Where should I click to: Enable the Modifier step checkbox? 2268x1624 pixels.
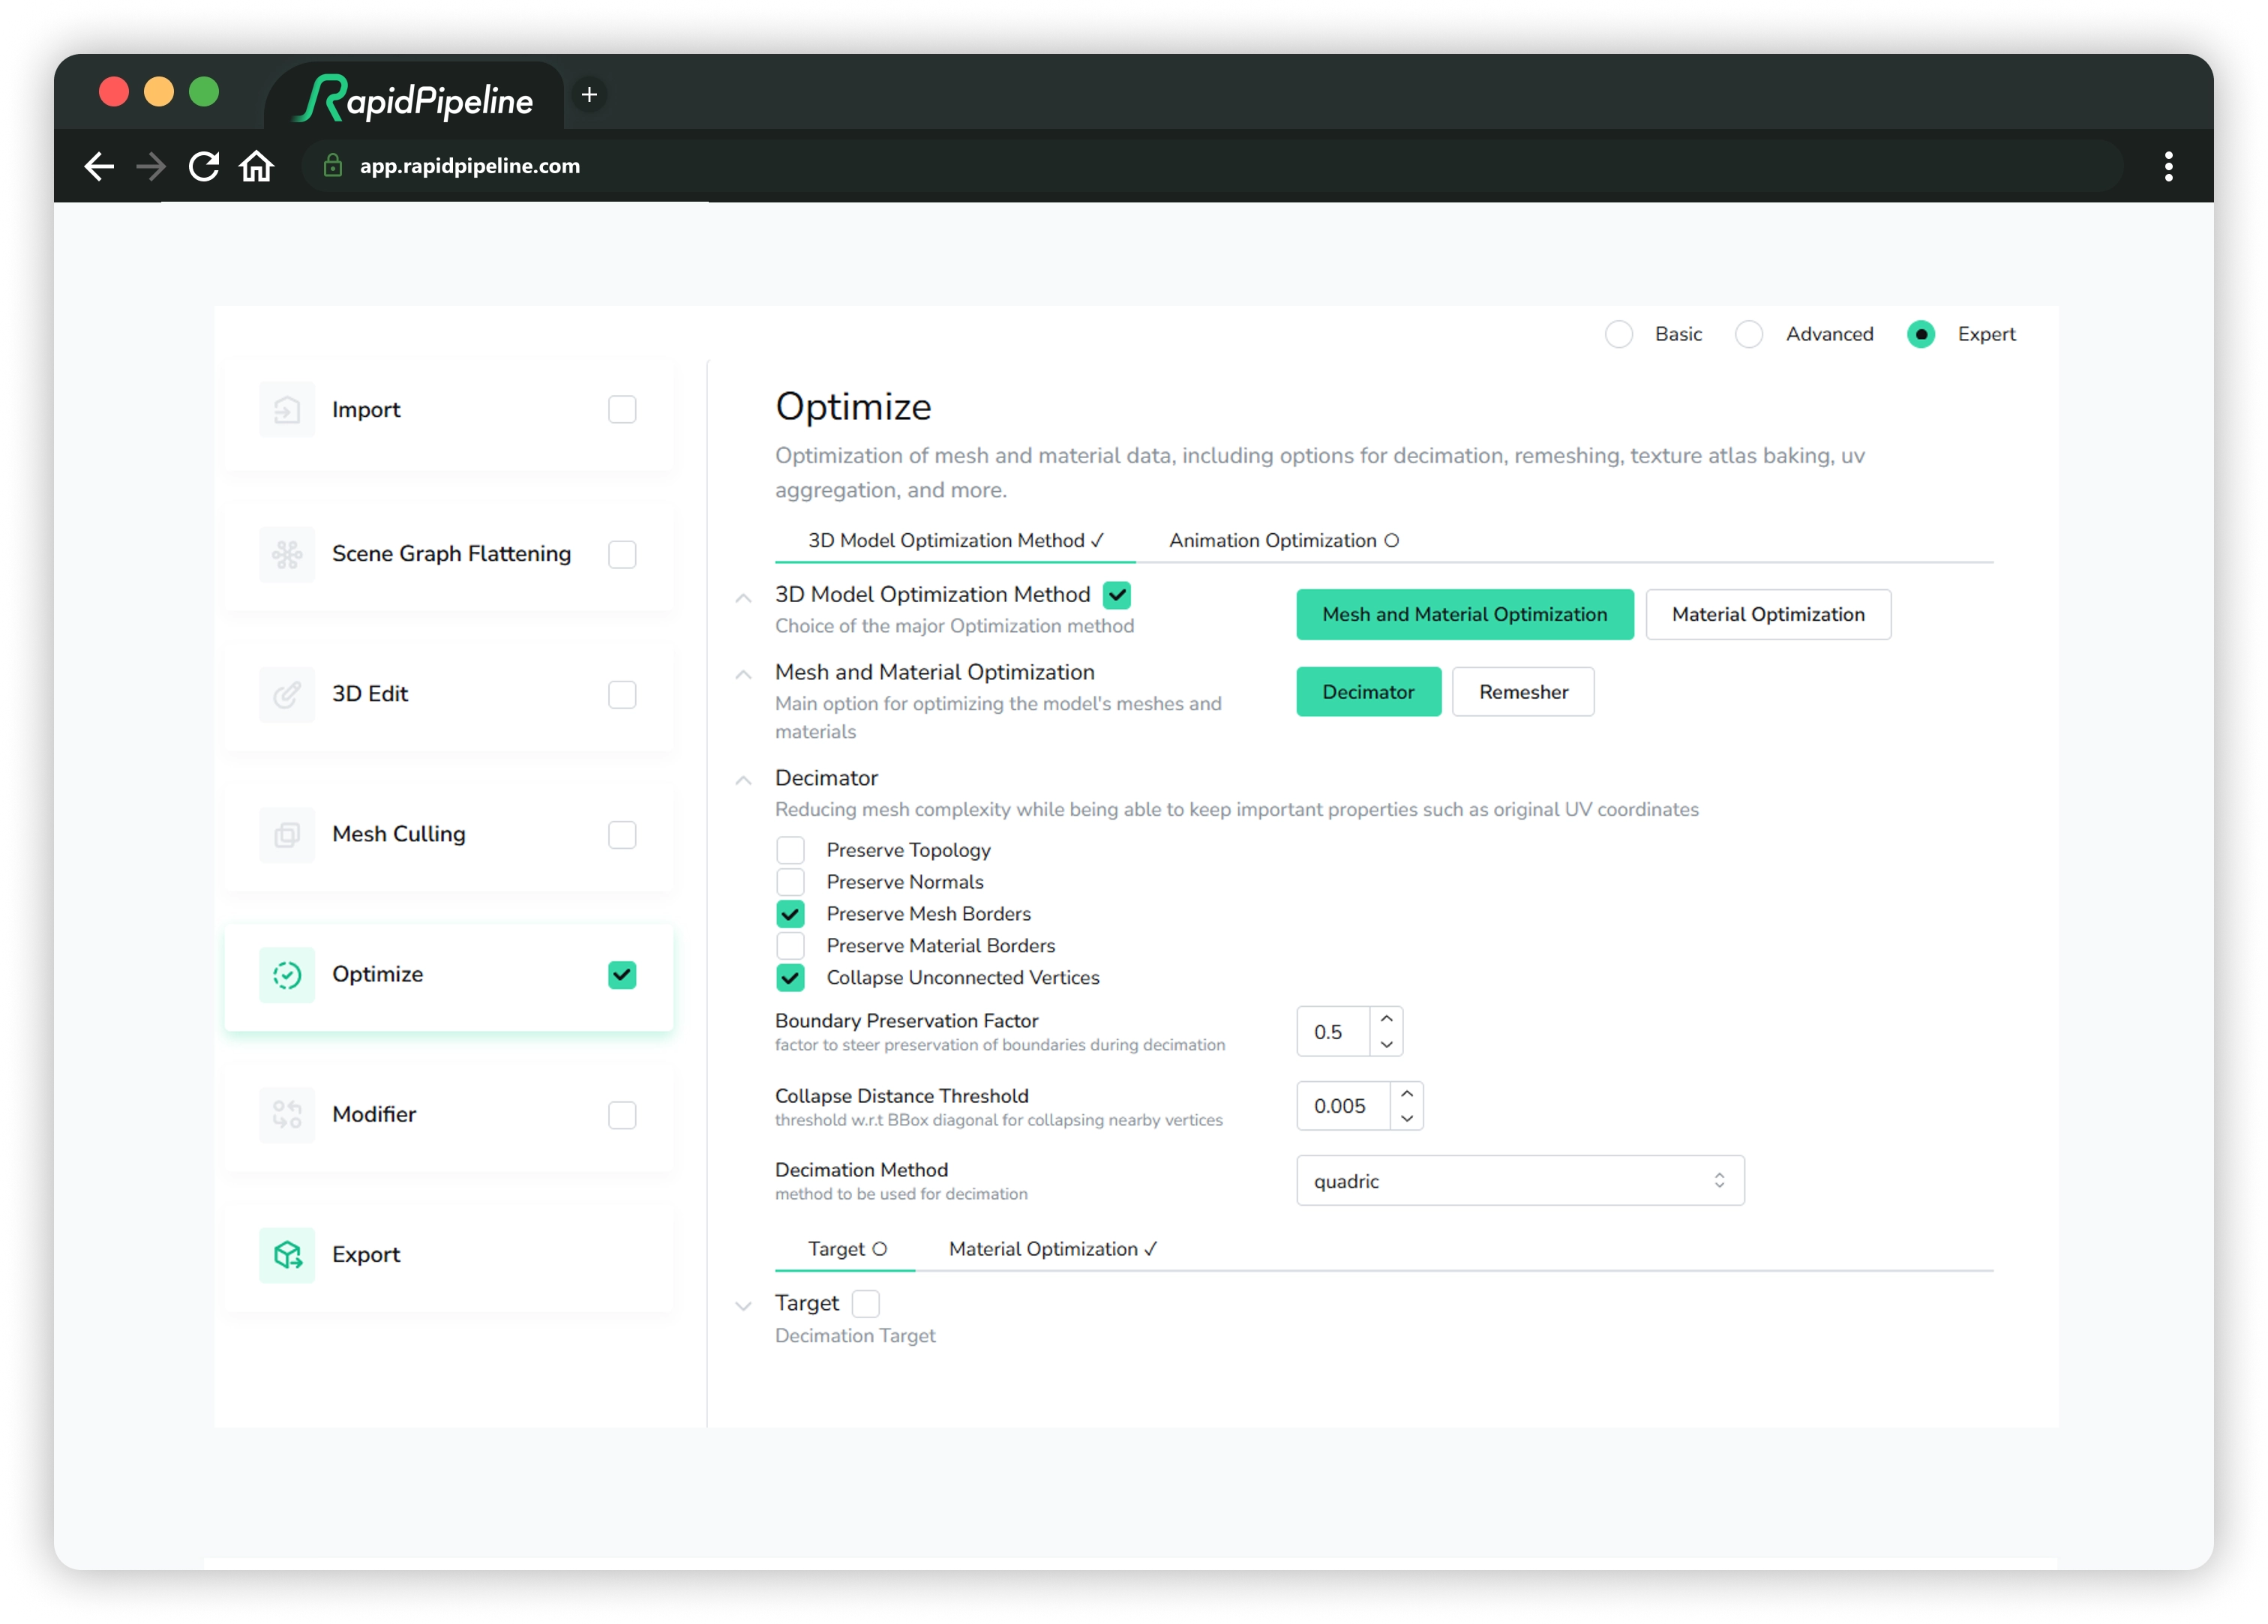point(622,1114)
